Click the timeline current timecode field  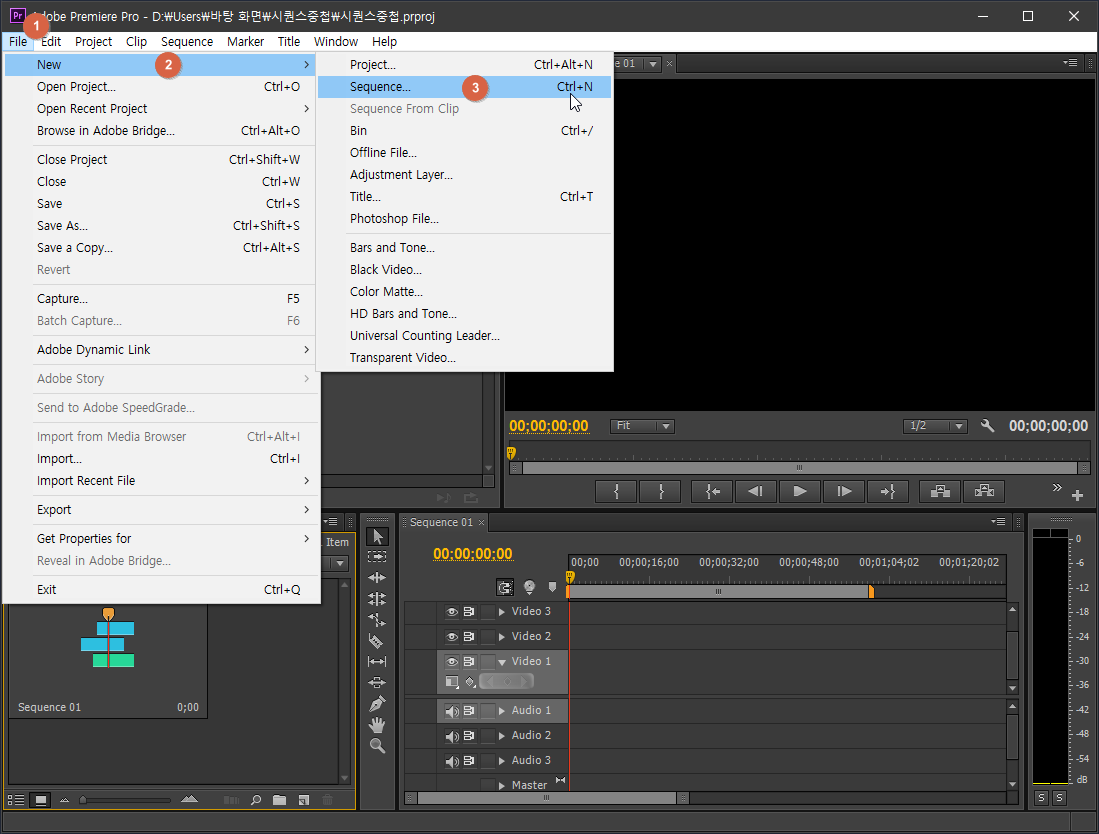pyautogui.click(x=472, y=554)
